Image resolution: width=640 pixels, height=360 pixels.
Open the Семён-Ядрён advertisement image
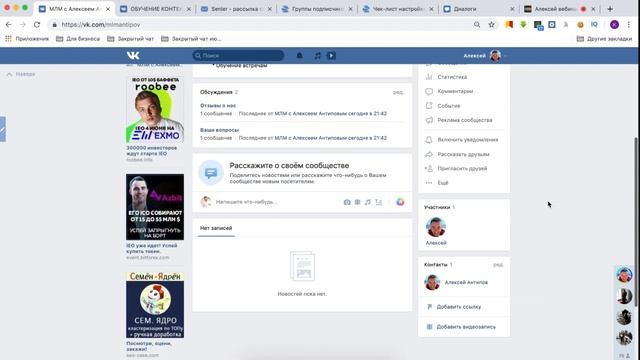tap(155, 305)
